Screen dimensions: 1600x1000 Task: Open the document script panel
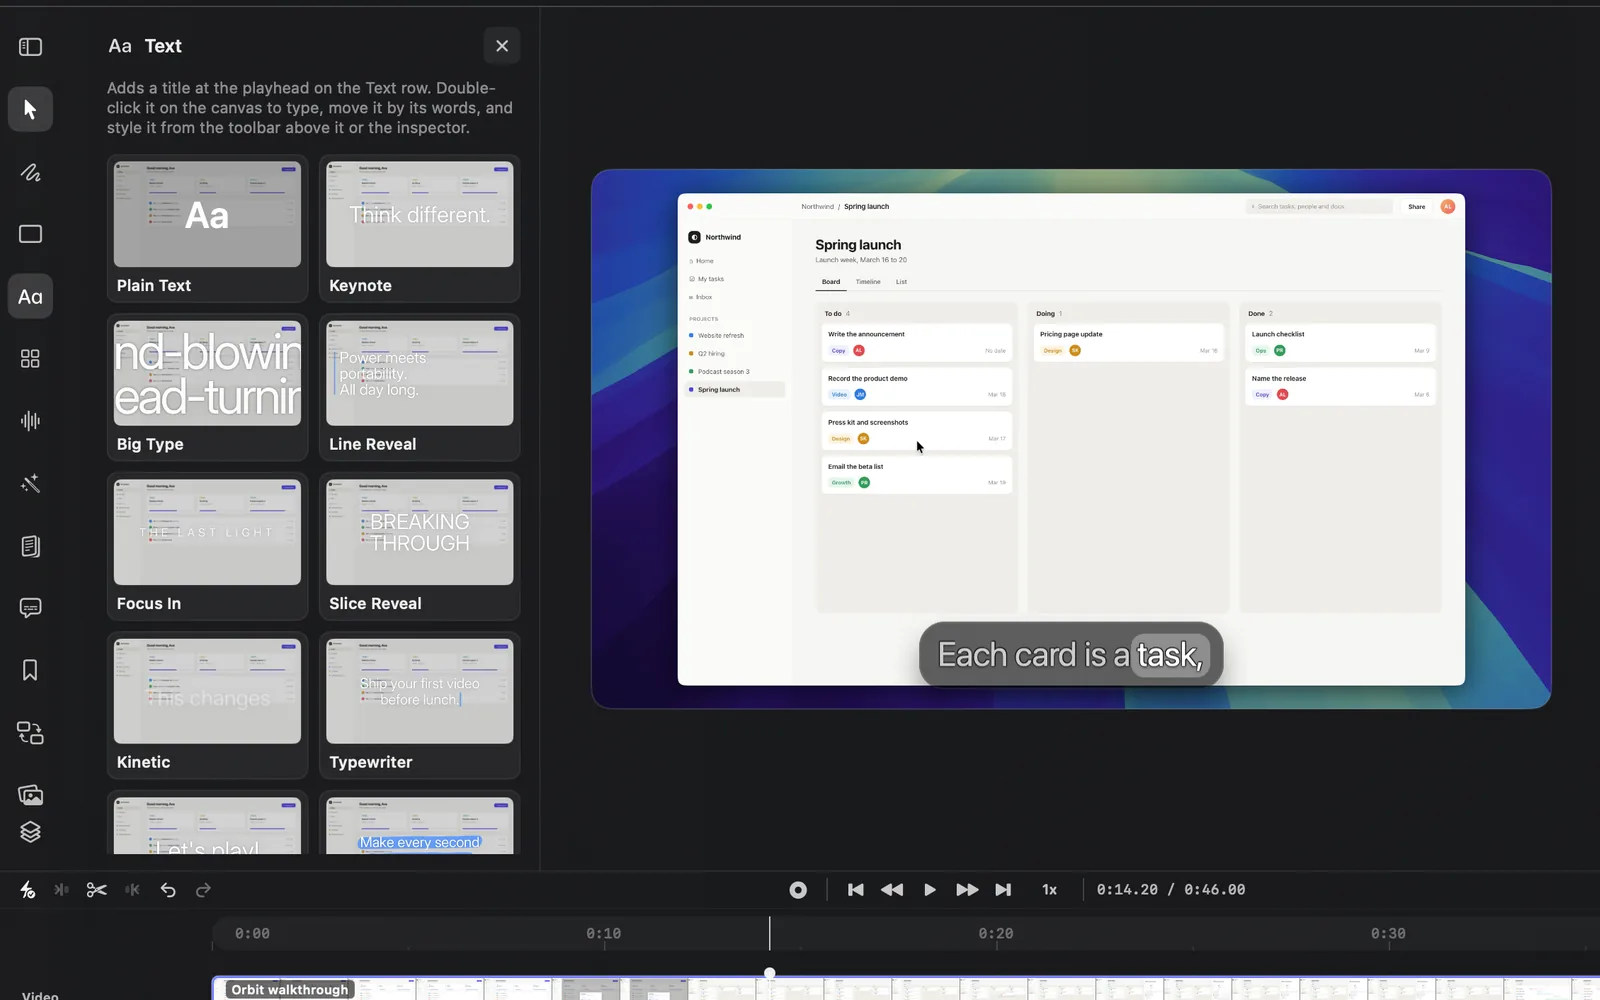coord(30,546)
